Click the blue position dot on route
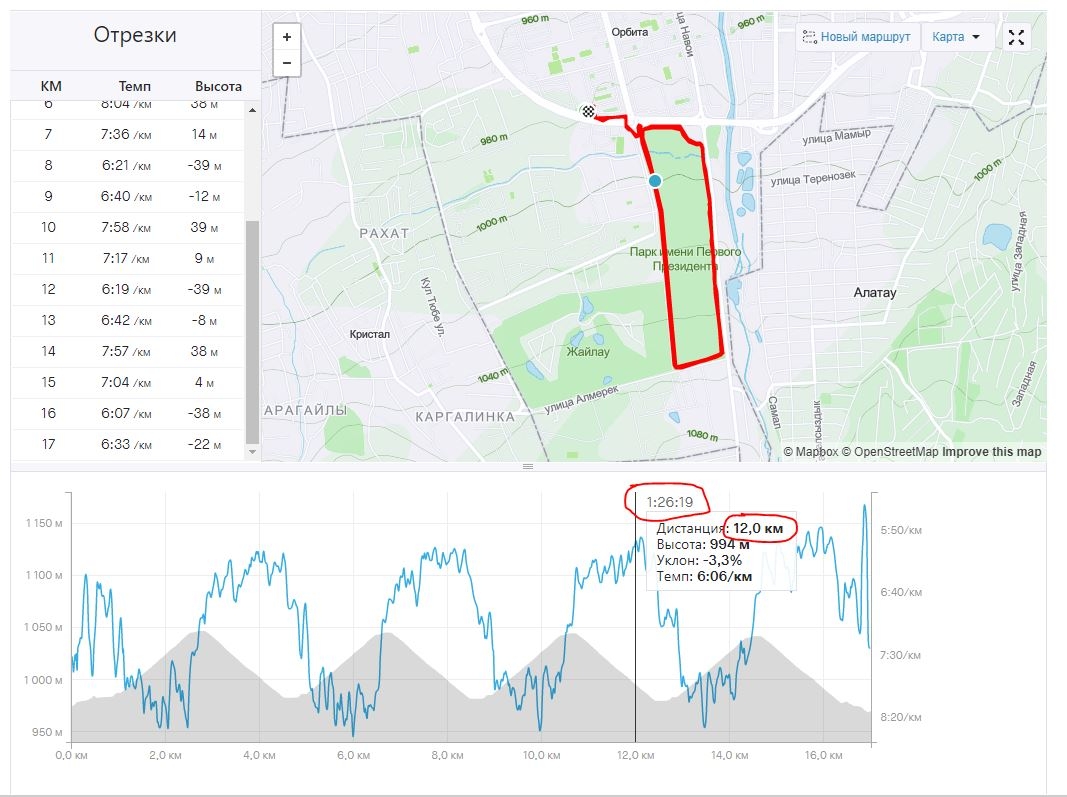Screen dimensions: 1067x797 pos(655,180)
